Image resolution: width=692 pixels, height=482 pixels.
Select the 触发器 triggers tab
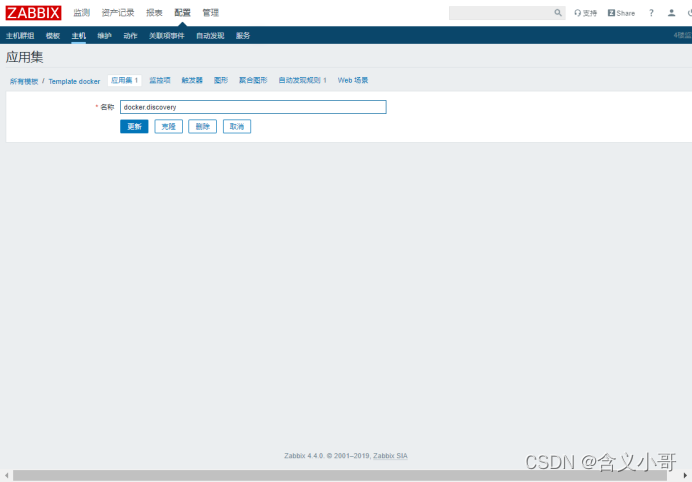(x=192, y=80)
